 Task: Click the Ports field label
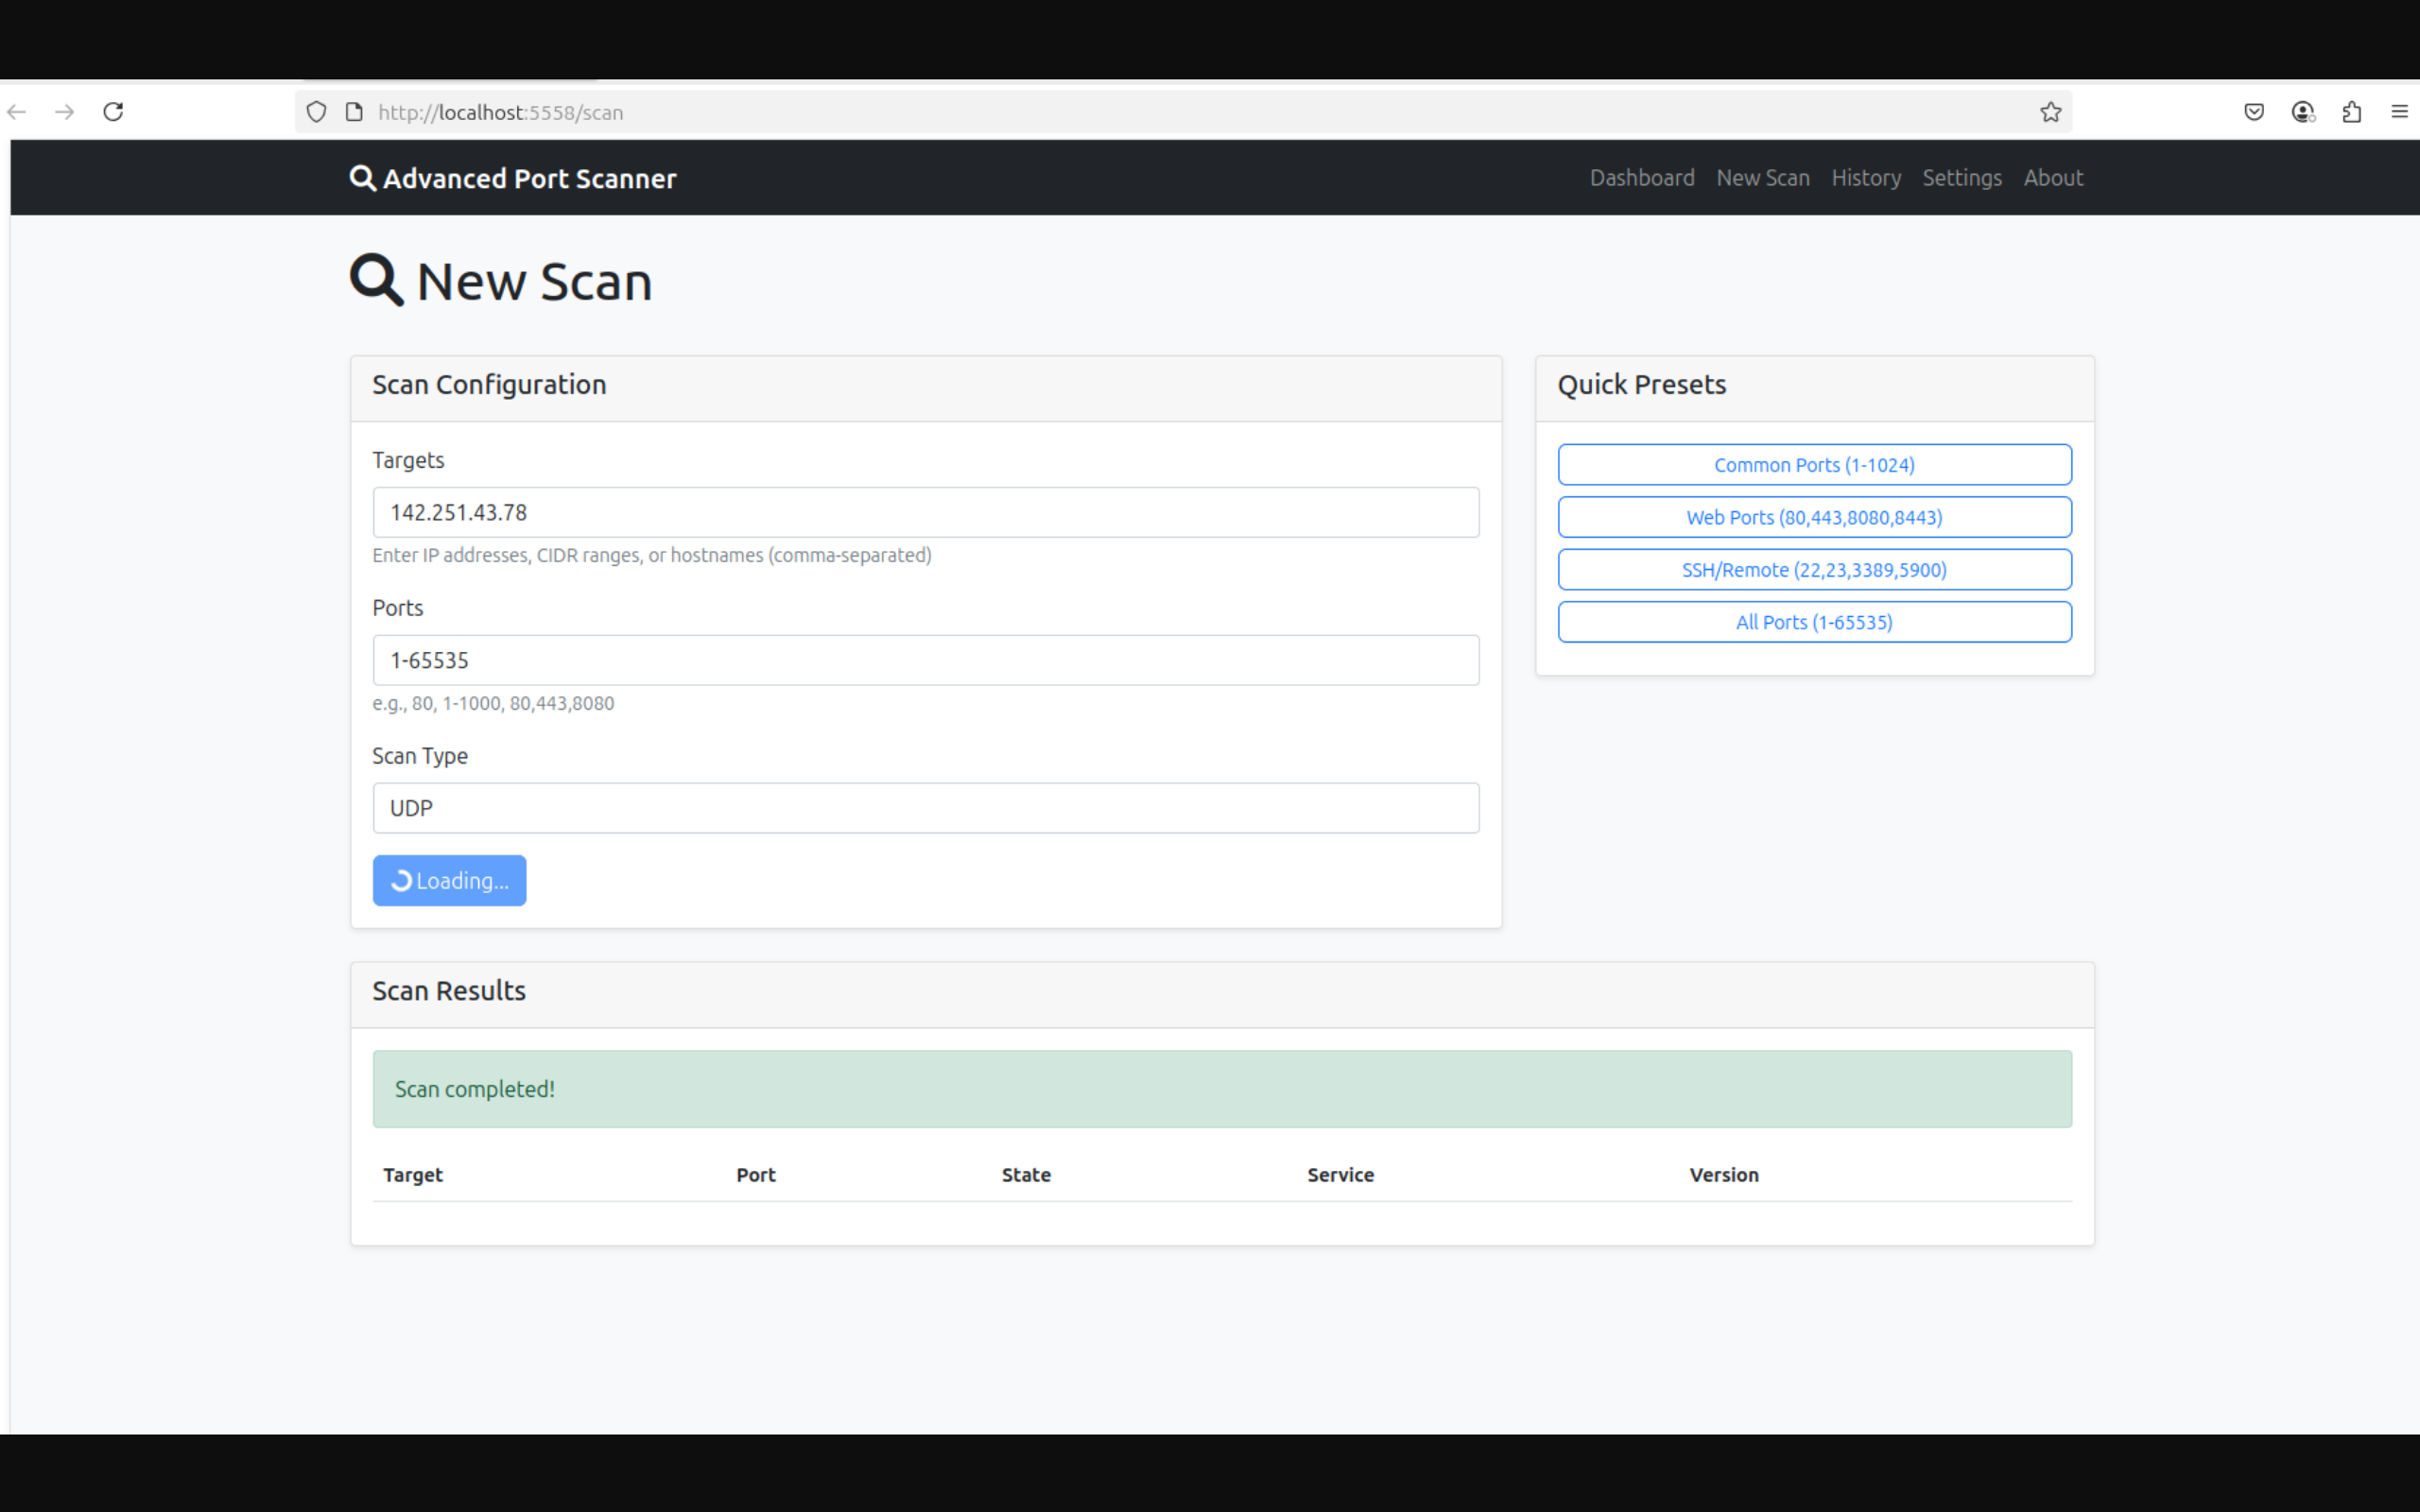pyautogui.click(x=397, y=608)
